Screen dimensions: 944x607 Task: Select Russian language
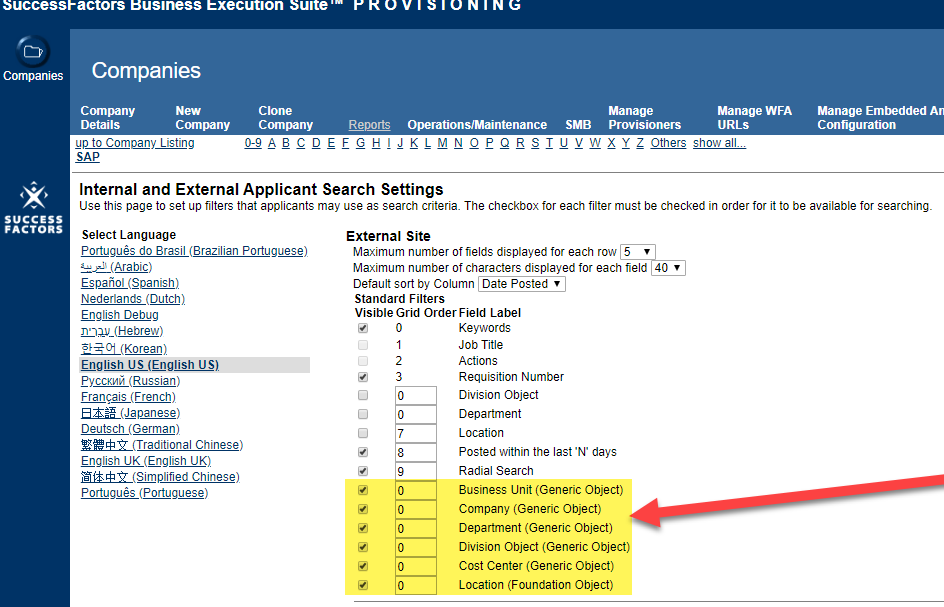tap(131, 381)
